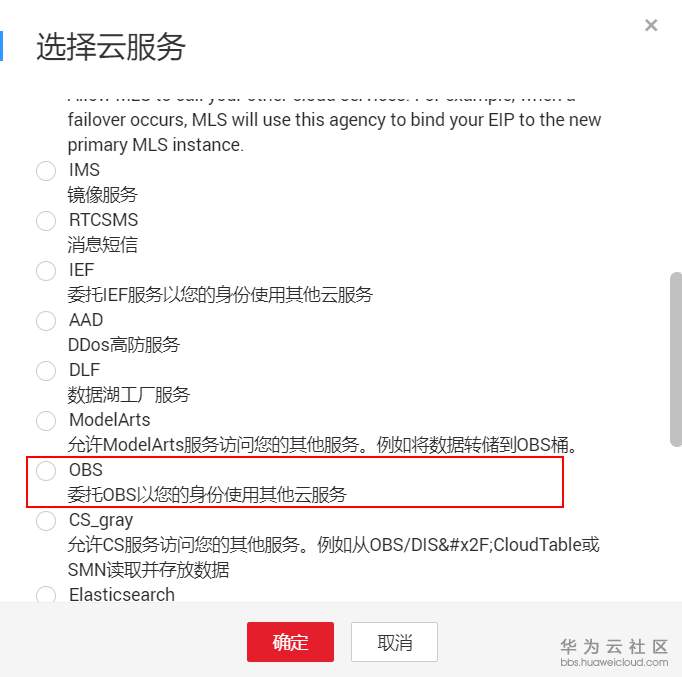Click the vertical scrollbar thumb
682x677 pixels.
point(676,359)
